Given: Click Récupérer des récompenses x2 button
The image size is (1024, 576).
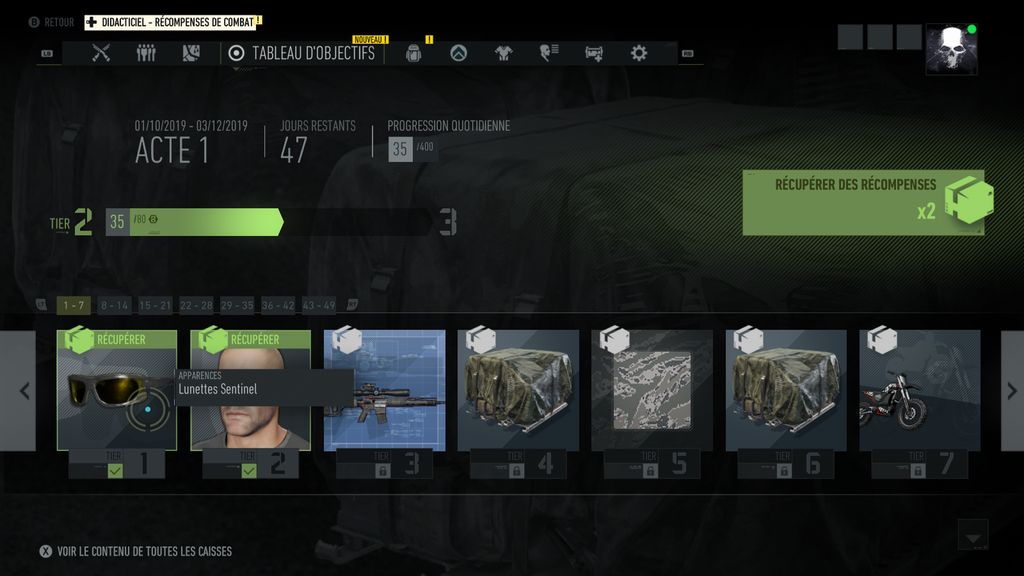Looking at the screenshot, I should point(863,202).
